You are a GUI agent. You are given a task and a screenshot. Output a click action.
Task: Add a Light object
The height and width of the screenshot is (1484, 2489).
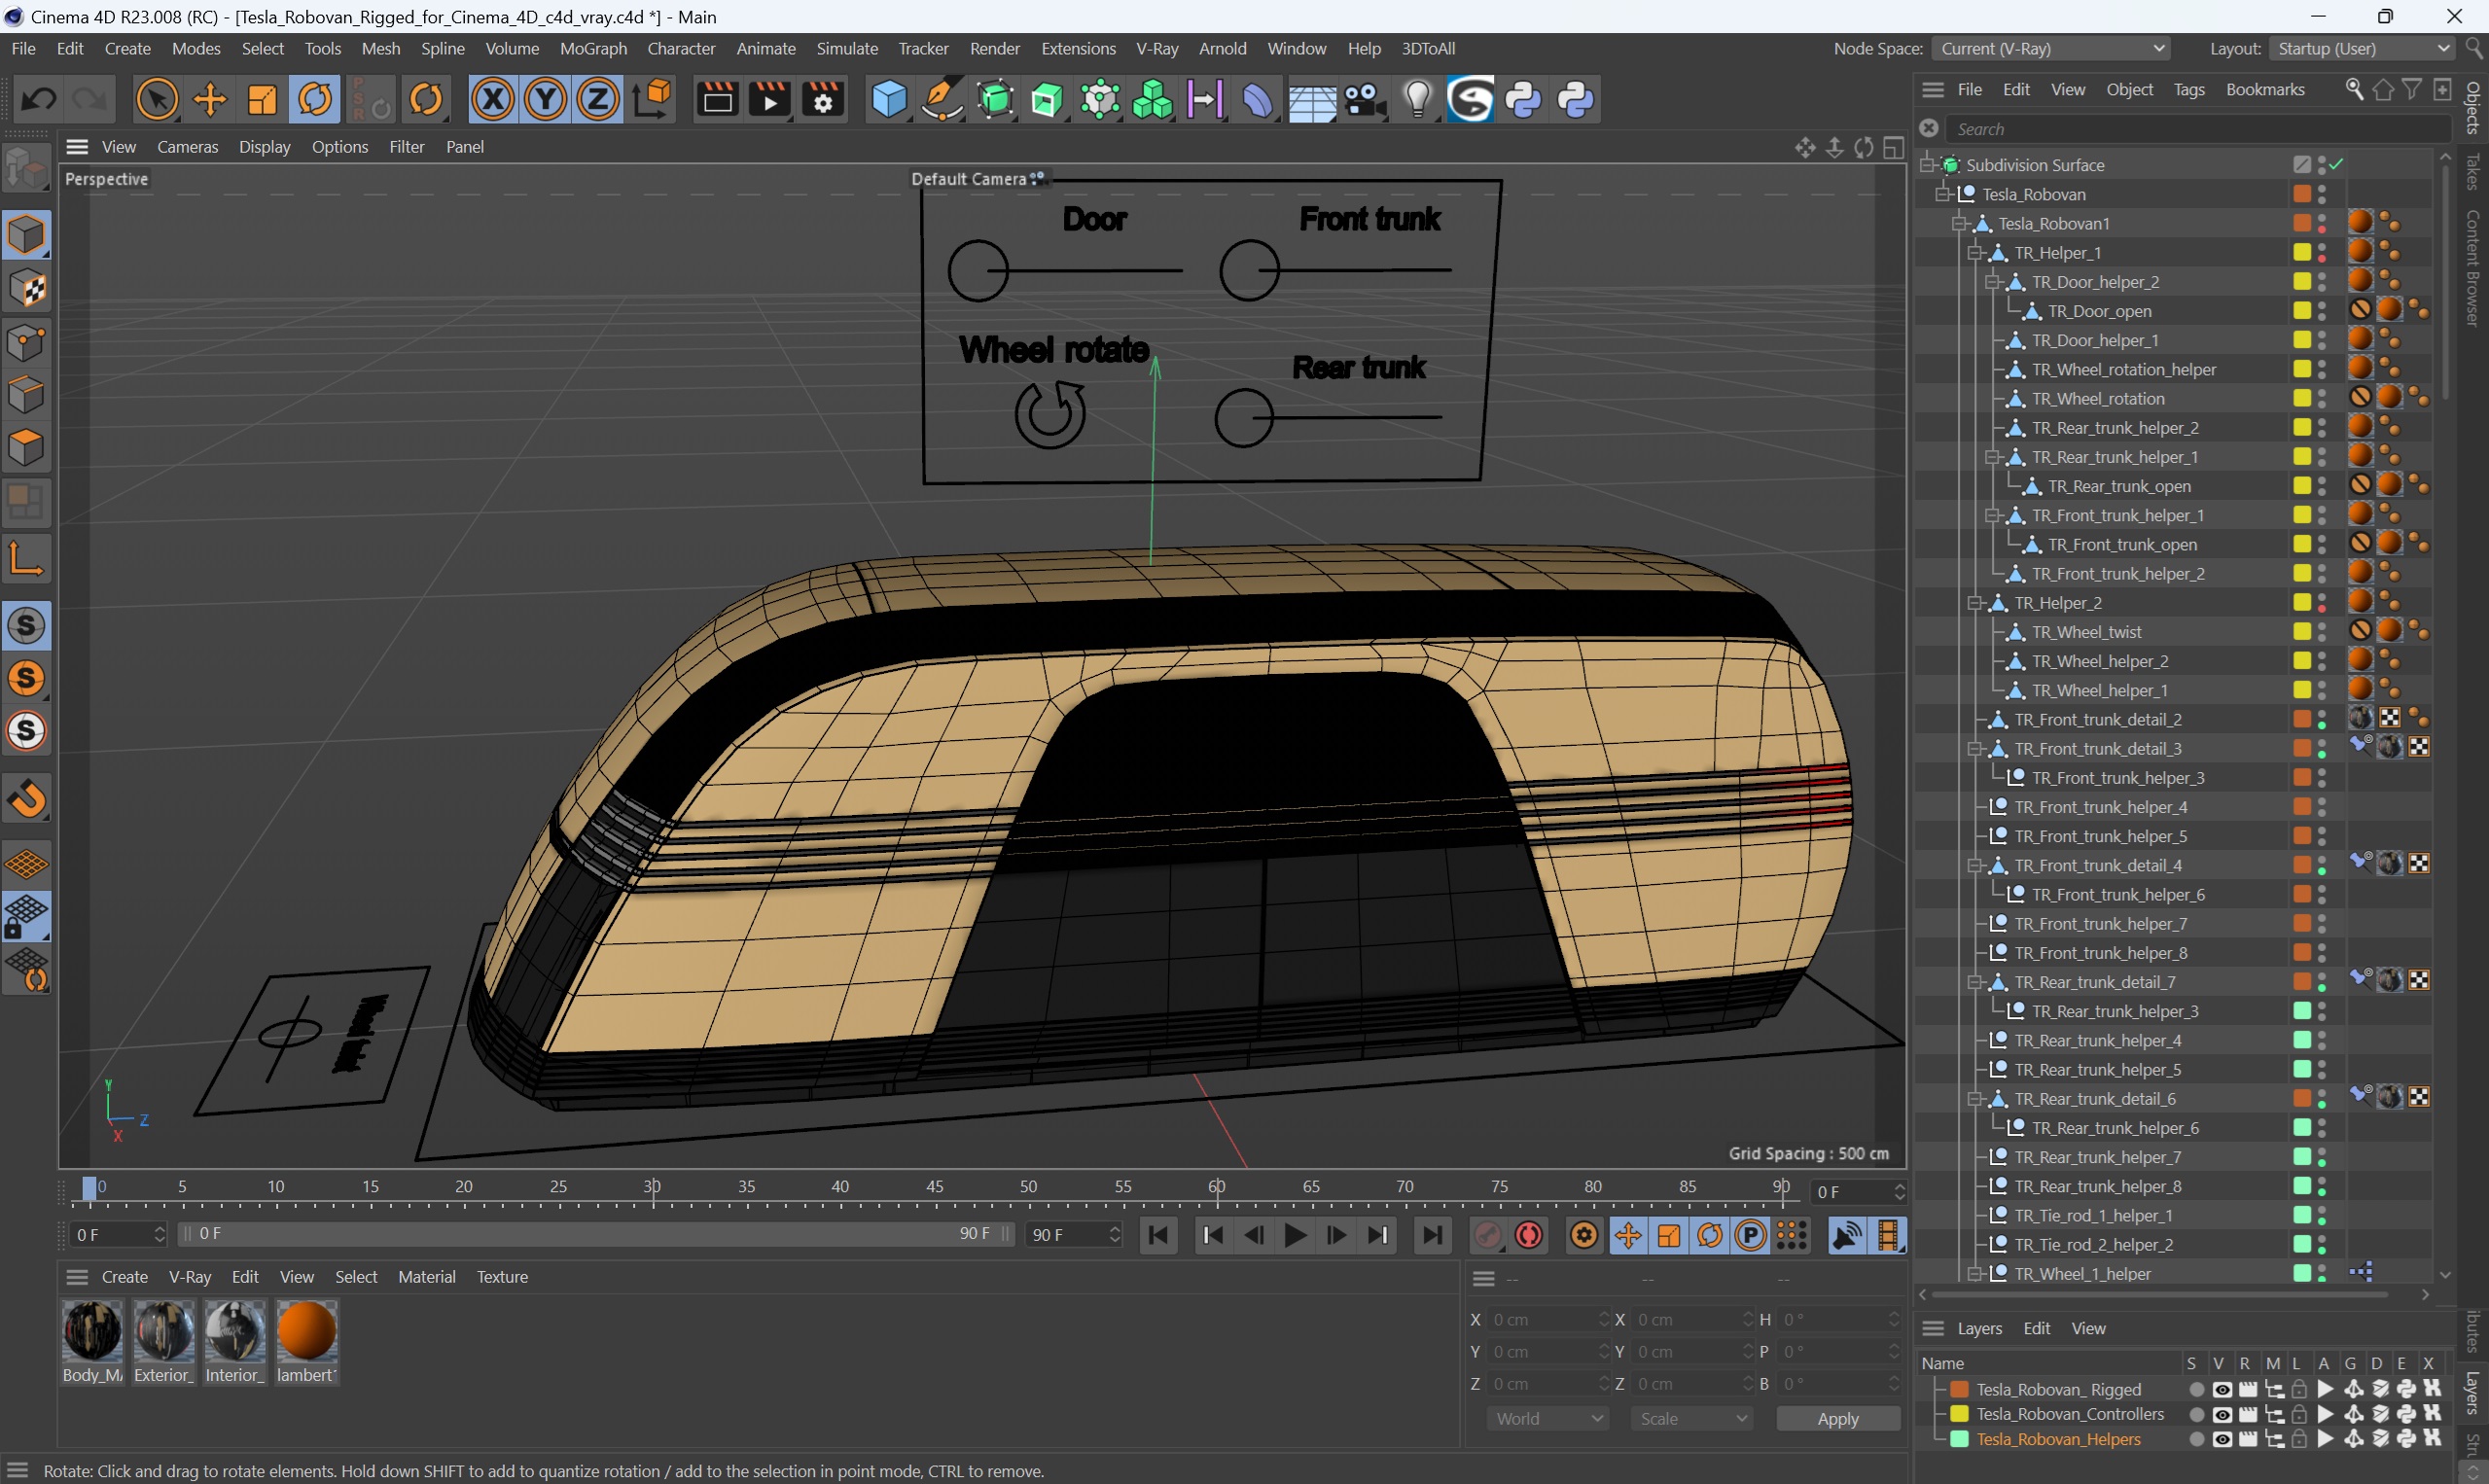pos(1418,99)
